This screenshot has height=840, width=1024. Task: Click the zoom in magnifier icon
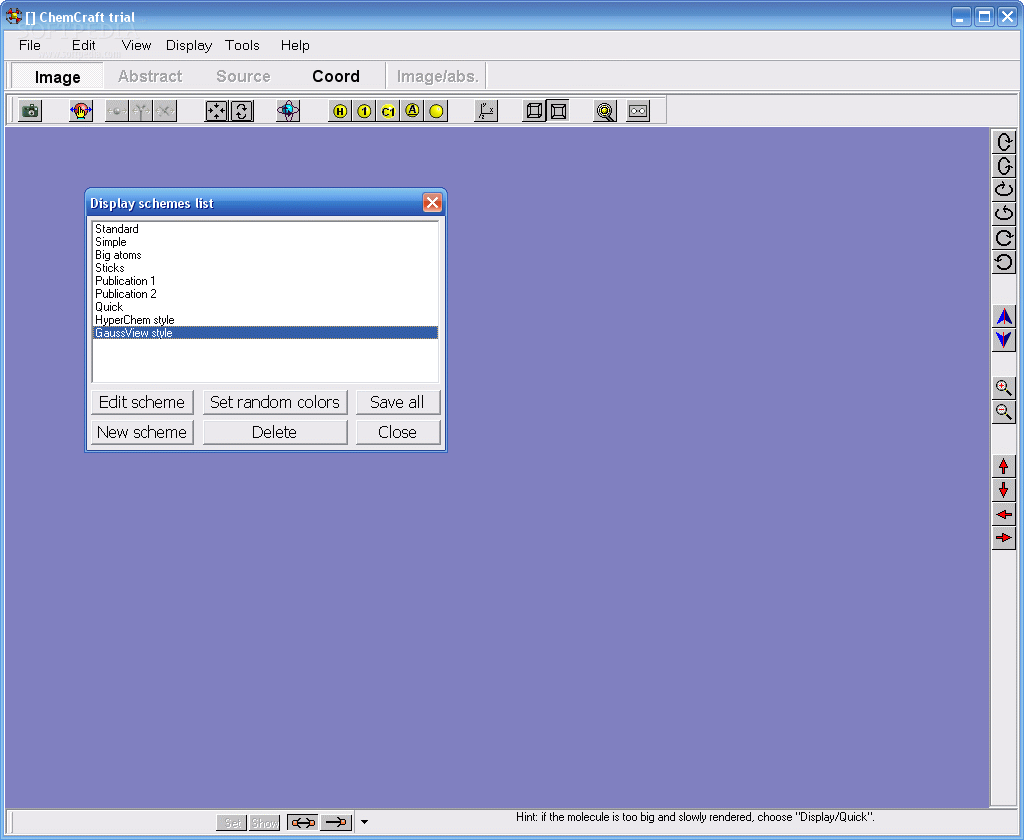[x=1004, y=388]
